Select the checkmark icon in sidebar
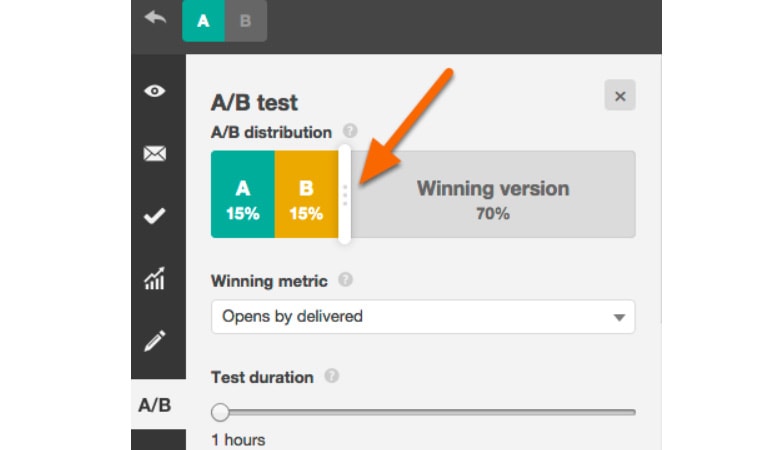Image resolution: width=768 pixels, height=450 pixels. coord(155,216)
